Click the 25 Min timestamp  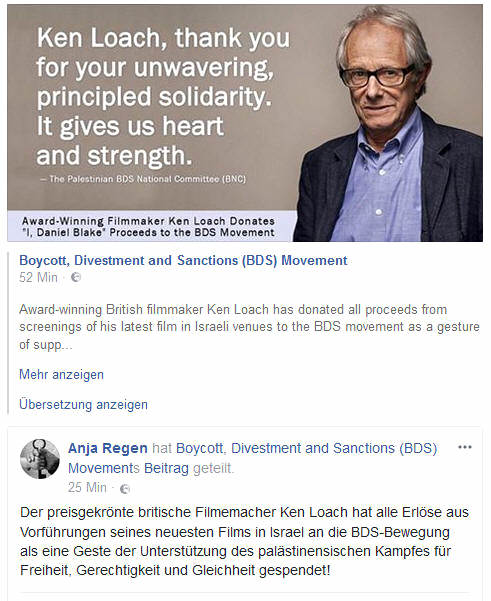pyautogui.click(x=87, y=488)
